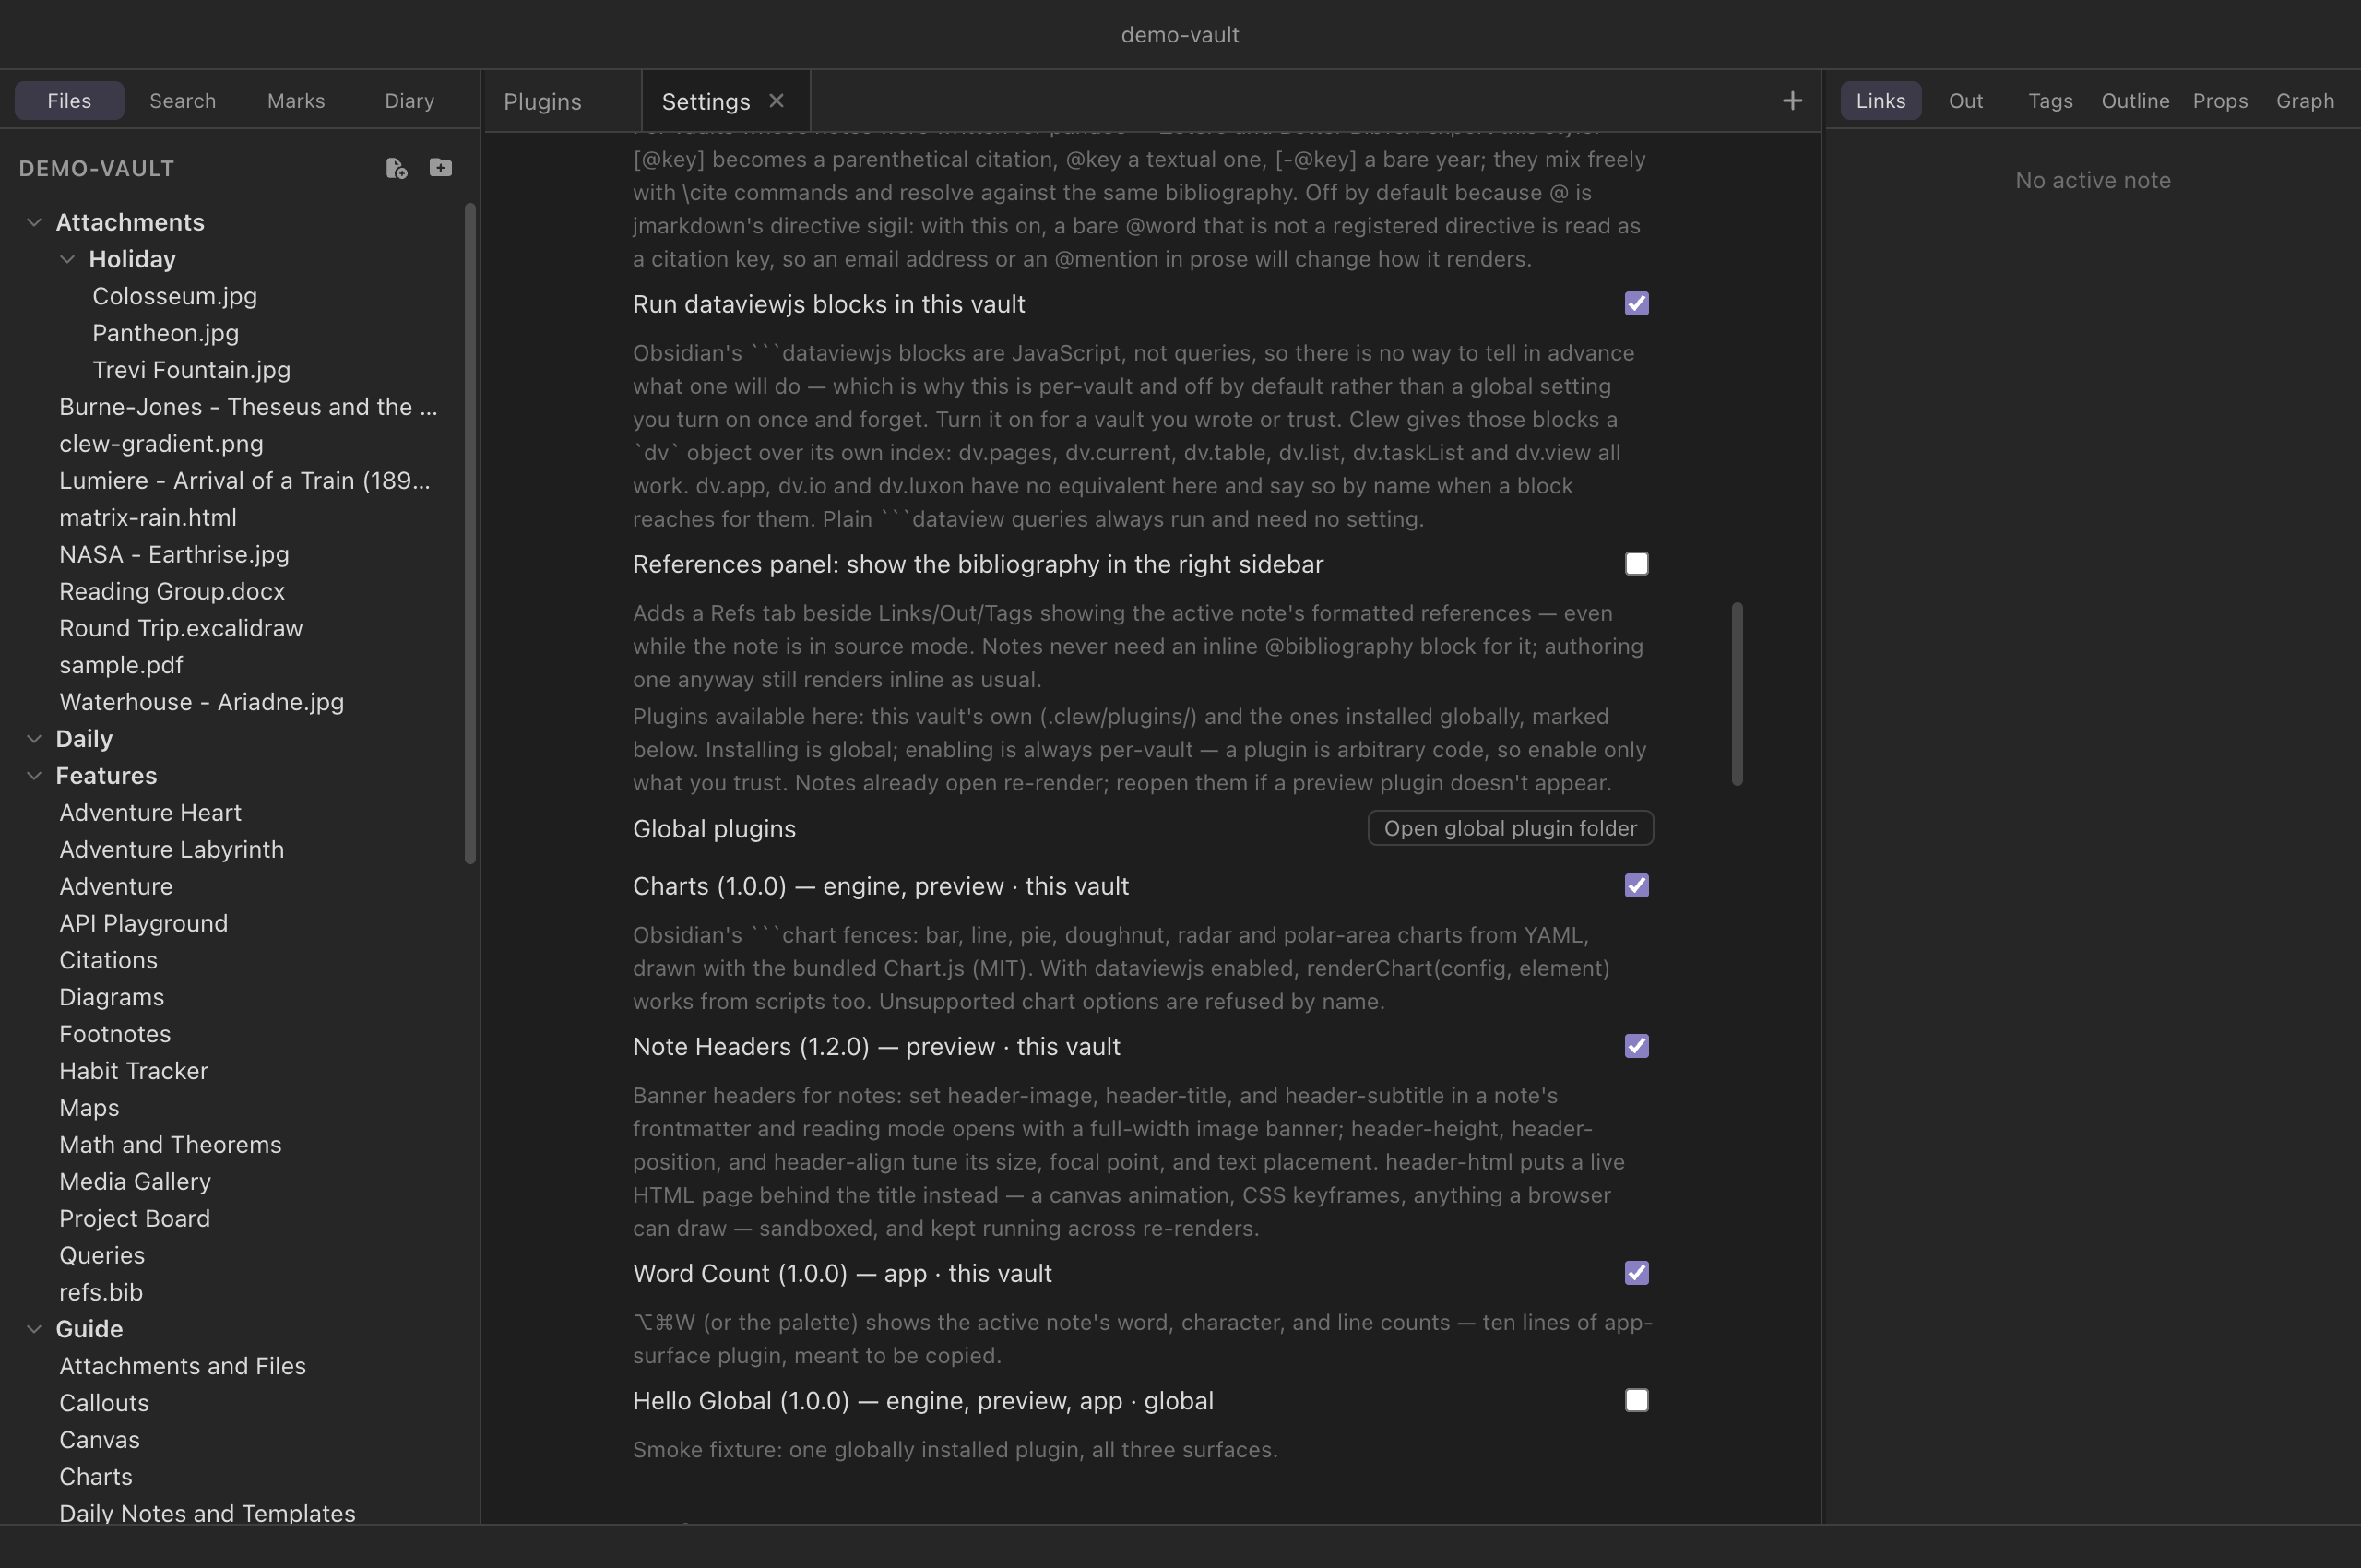This screenshot has width=2361, height=1568.
Task: Uncheck the Charts plugin checkbox
Action: (x=1636, y=886)
